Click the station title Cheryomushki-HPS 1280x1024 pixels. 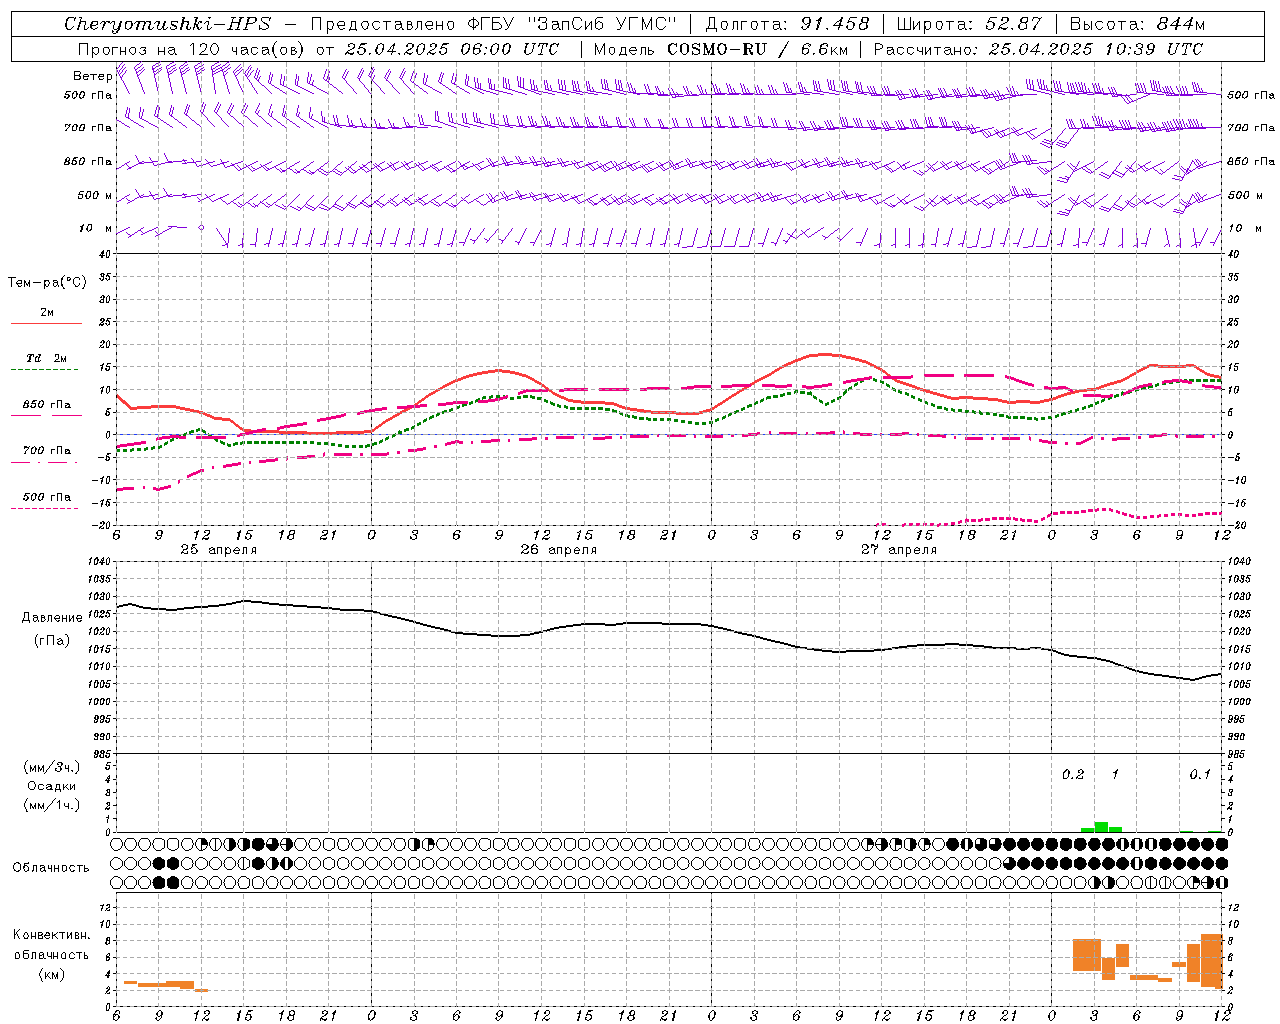coord(167,24)
